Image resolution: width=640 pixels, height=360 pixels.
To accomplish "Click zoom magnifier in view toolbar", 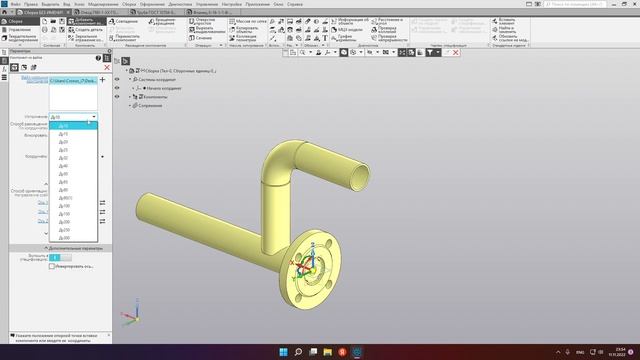I will (x=302, y=53).
